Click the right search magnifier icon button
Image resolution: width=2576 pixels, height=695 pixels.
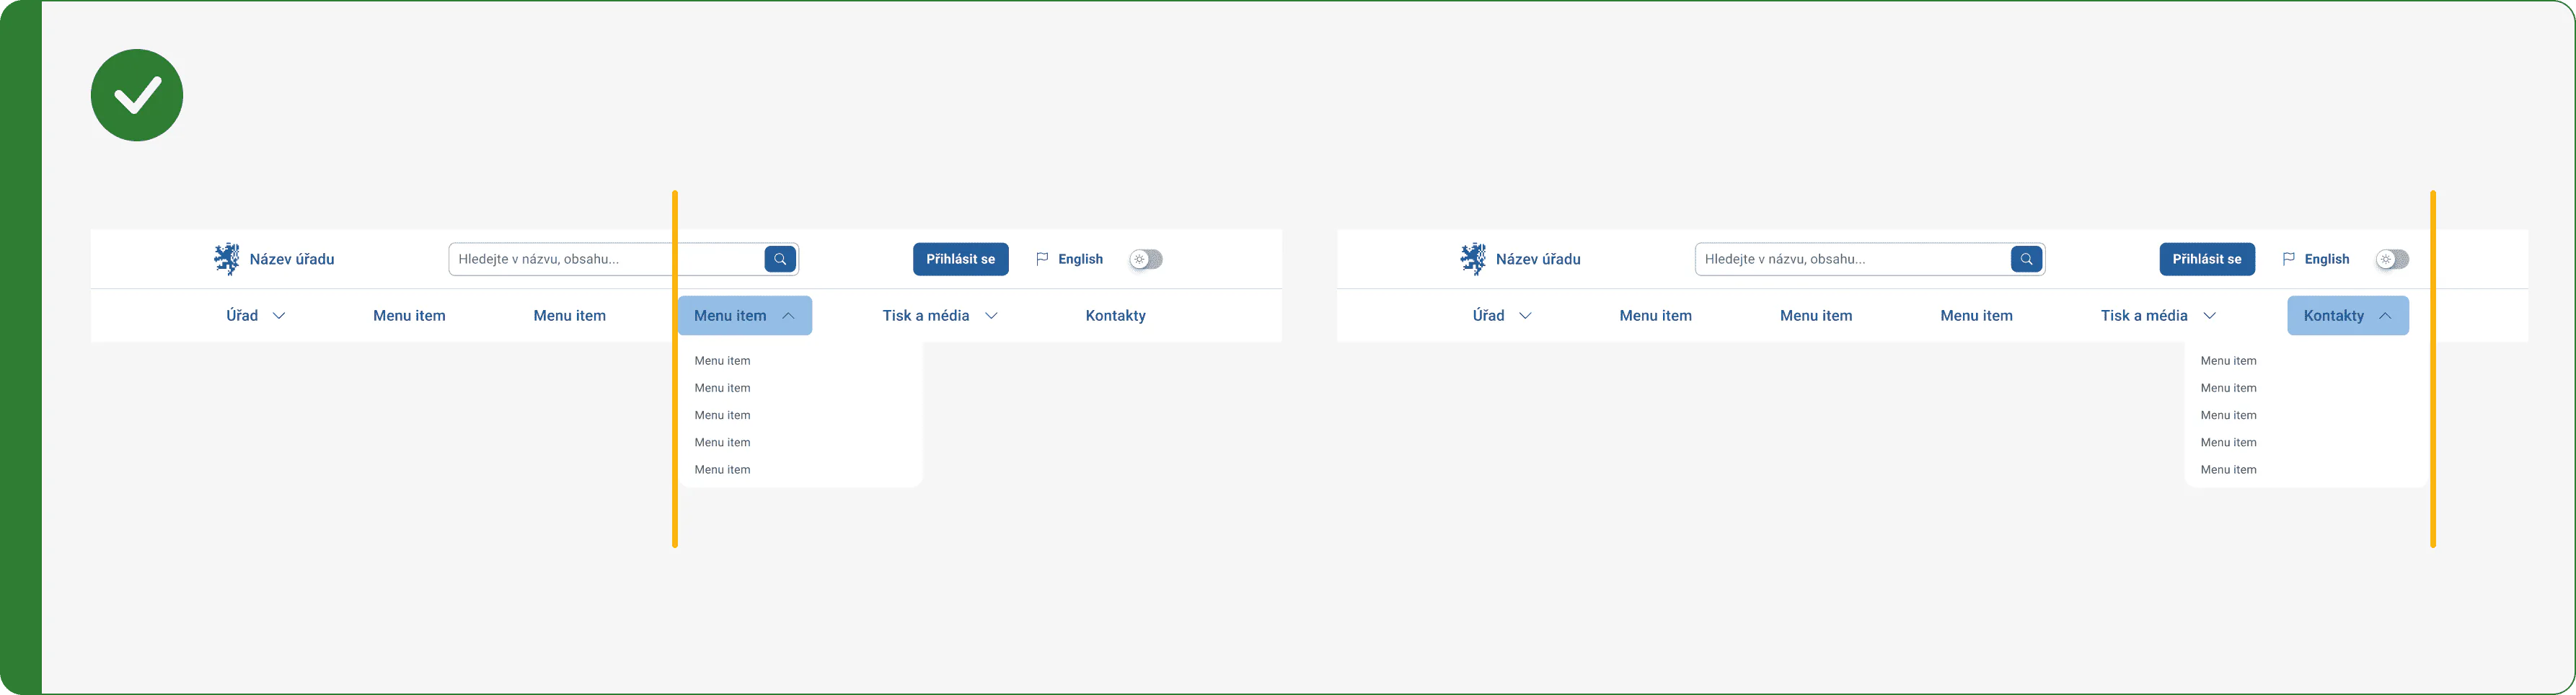coord(2026,259)
